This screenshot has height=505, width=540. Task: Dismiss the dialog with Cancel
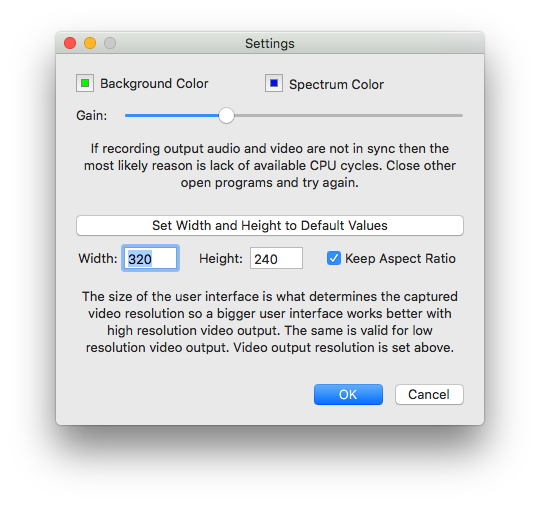click(429, 394)
